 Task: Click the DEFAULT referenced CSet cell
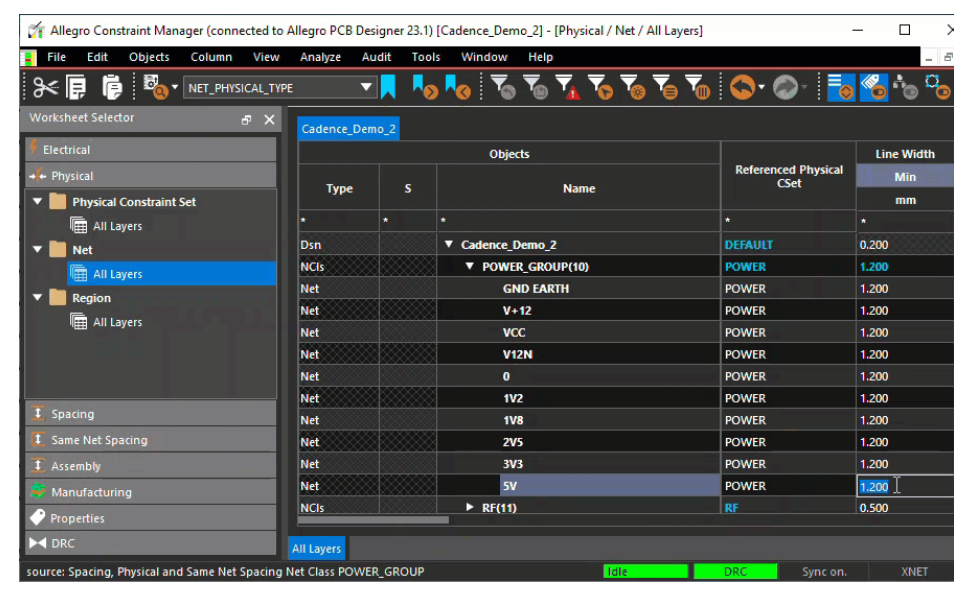[x=788, y=245]
